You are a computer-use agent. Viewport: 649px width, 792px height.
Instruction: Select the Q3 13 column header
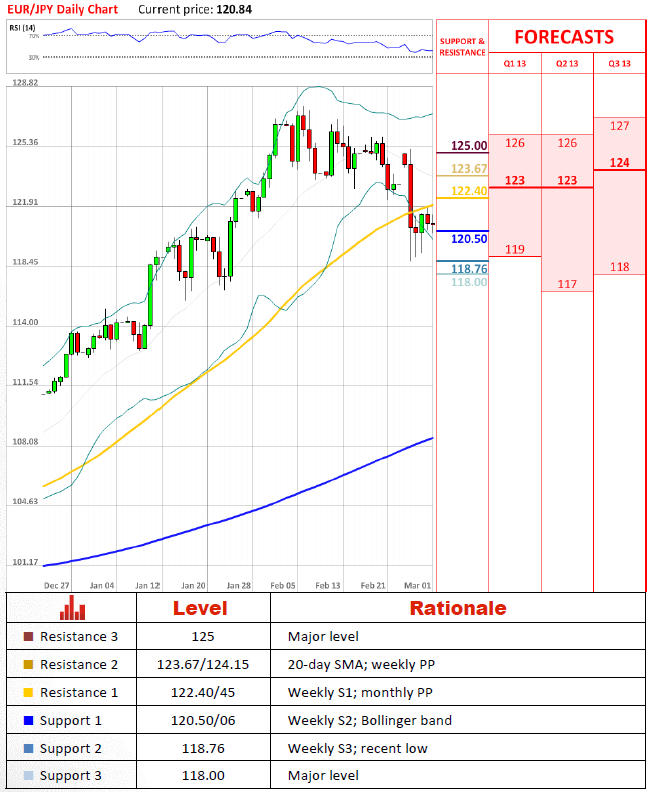[620, 63]
